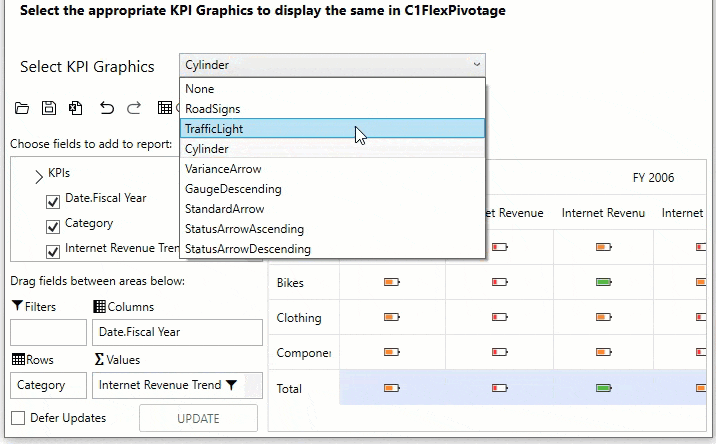Image resolution: width=716 pixels, height=444 pixels.
Task: Click the redo arrow icon
Action: (x=135, y=108)
